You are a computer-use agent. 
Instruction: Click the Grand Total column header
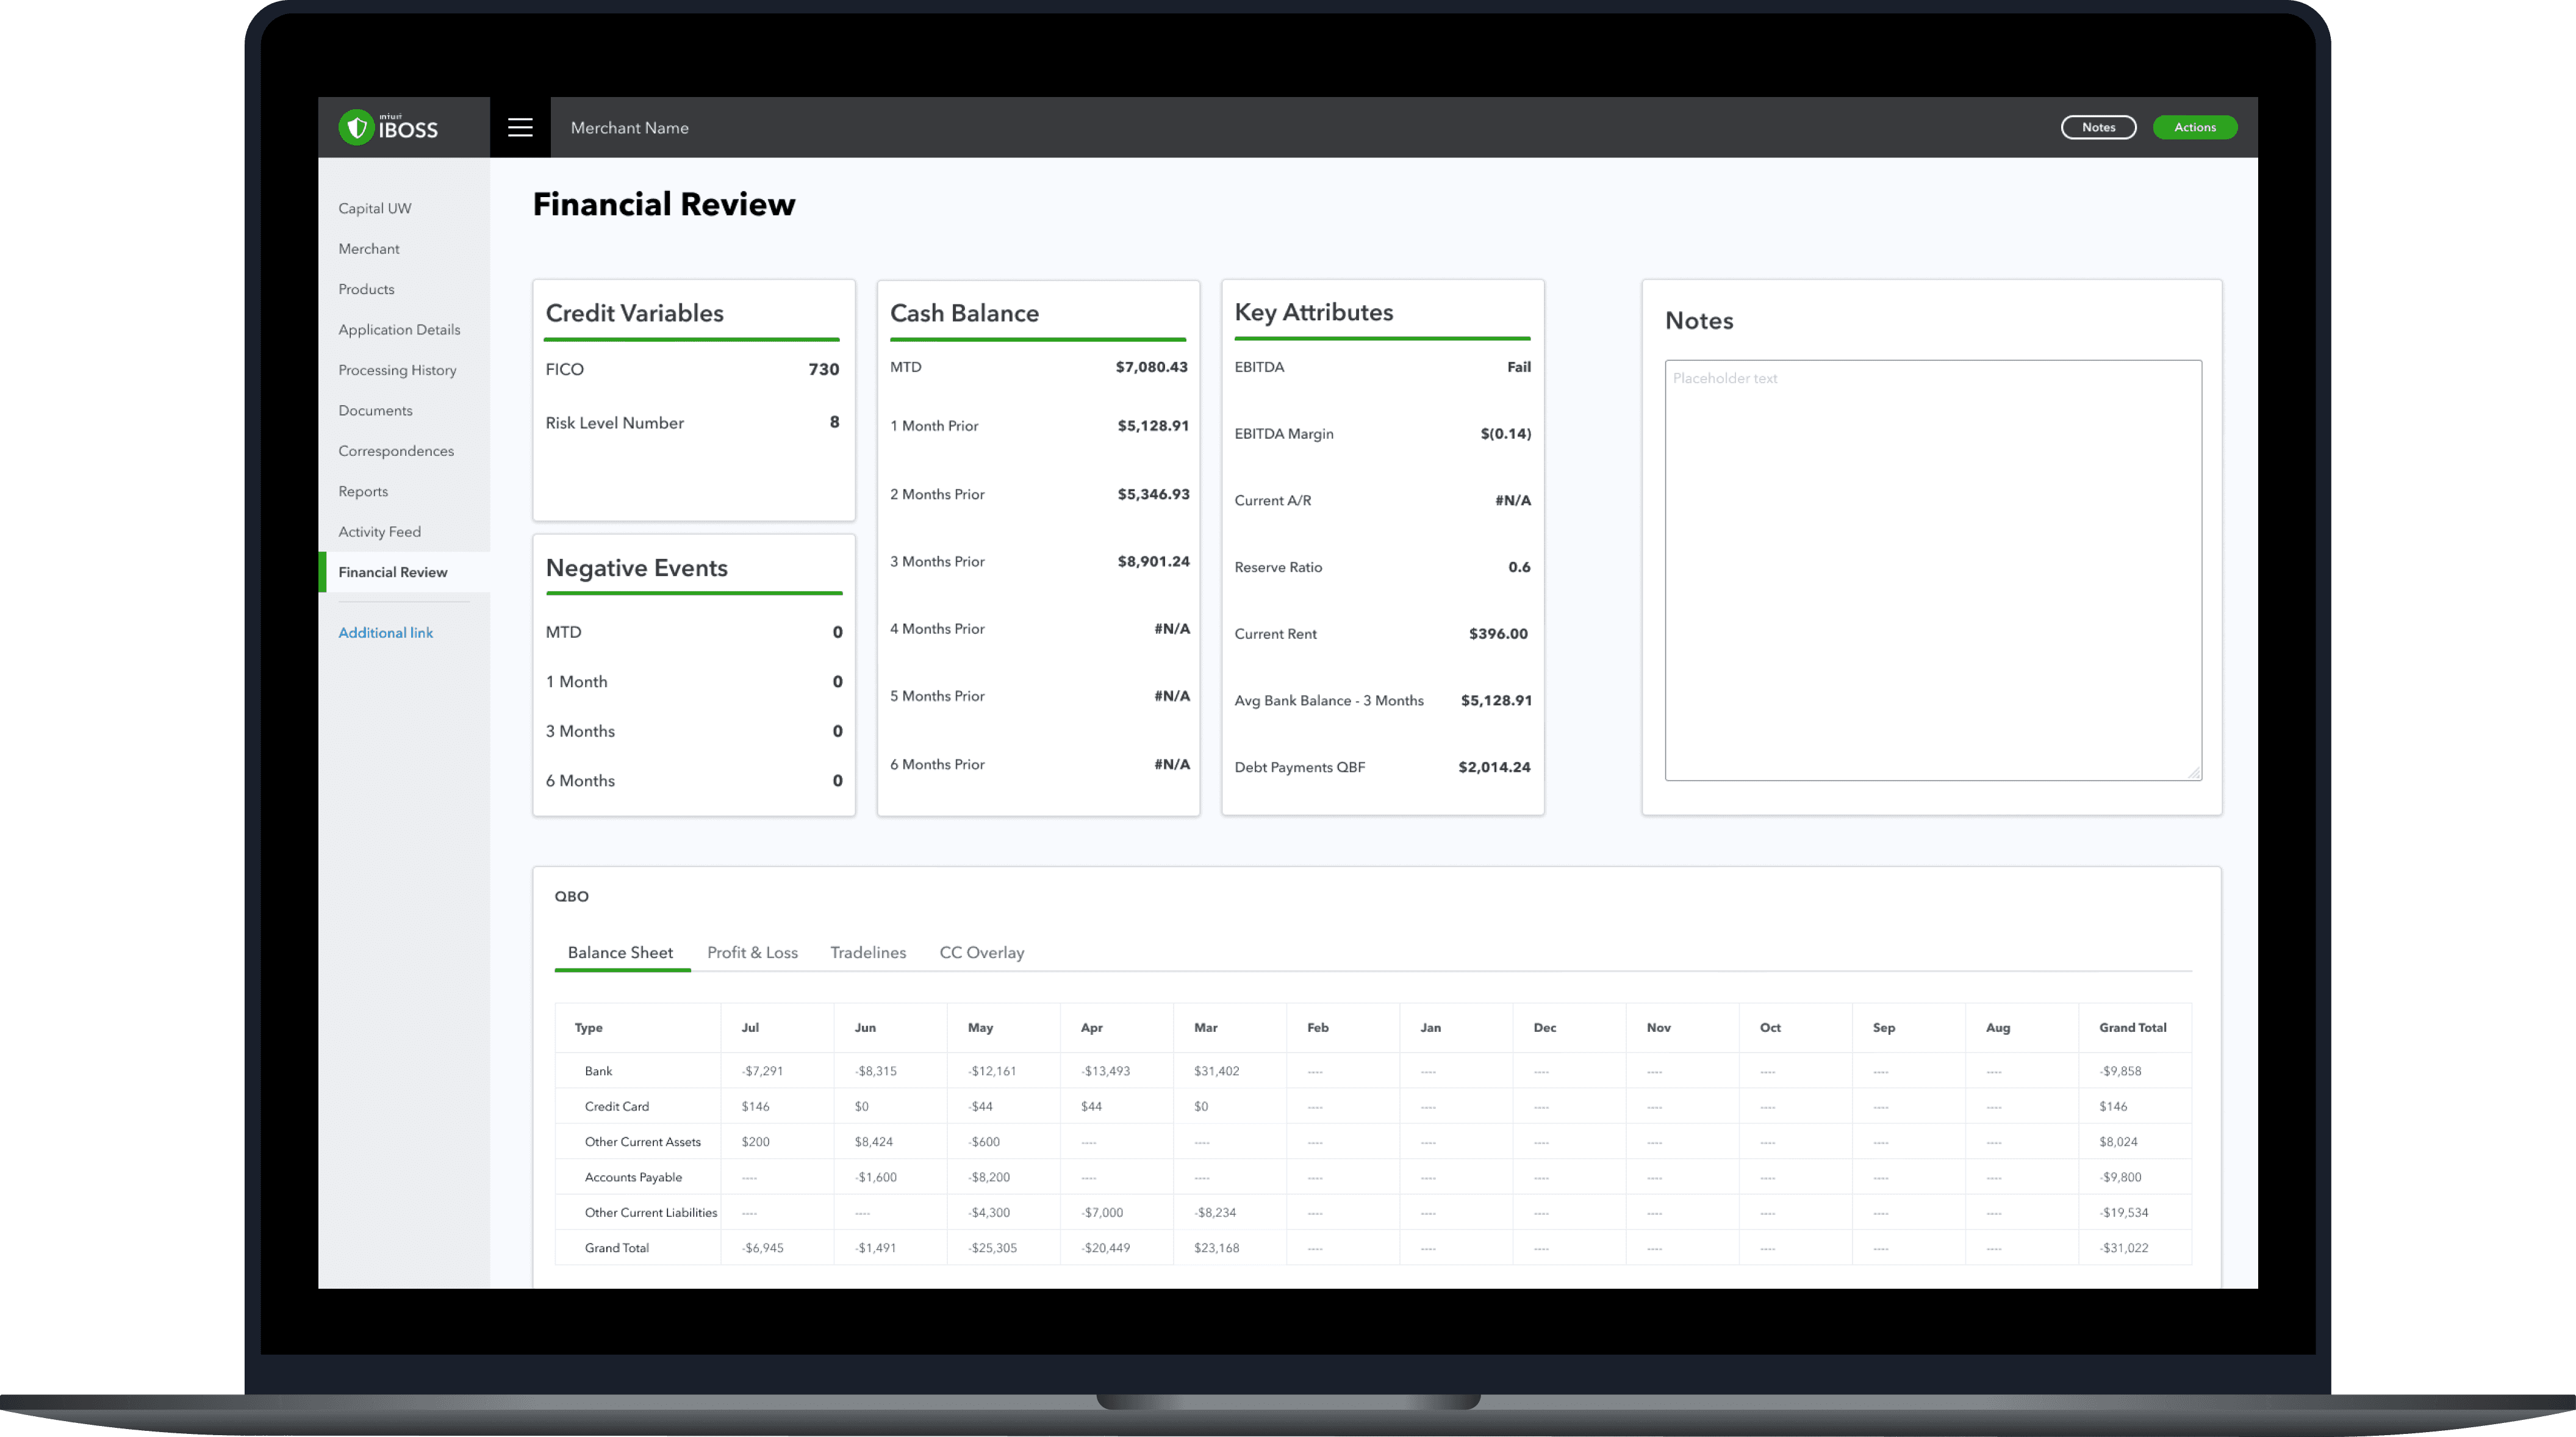2132,1027
